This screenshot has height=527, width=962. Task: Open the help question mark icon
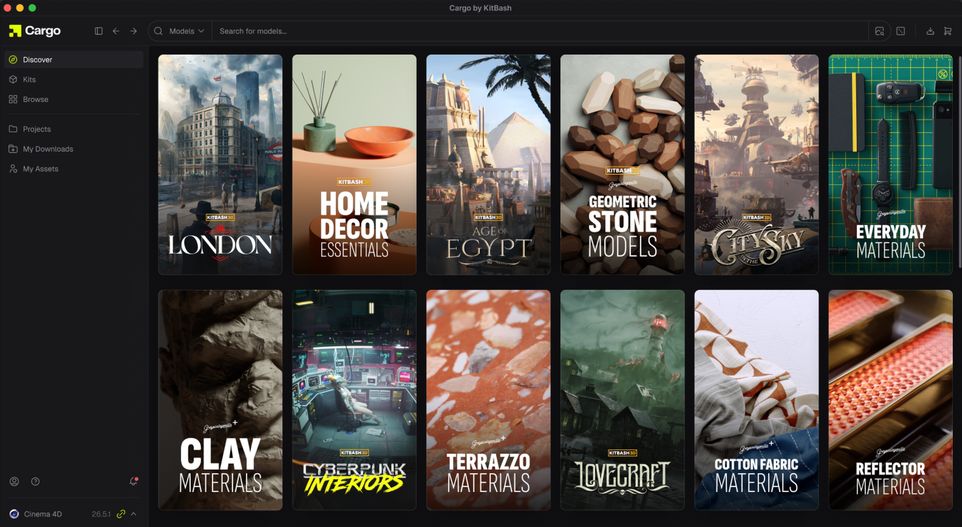36,482
